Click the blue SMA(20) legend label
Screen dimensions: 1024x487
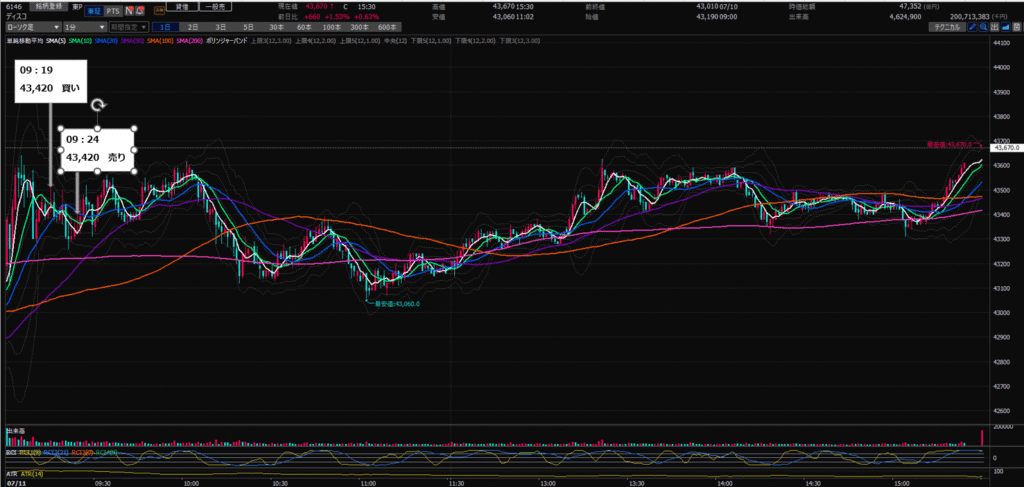[x=106, y=41]
